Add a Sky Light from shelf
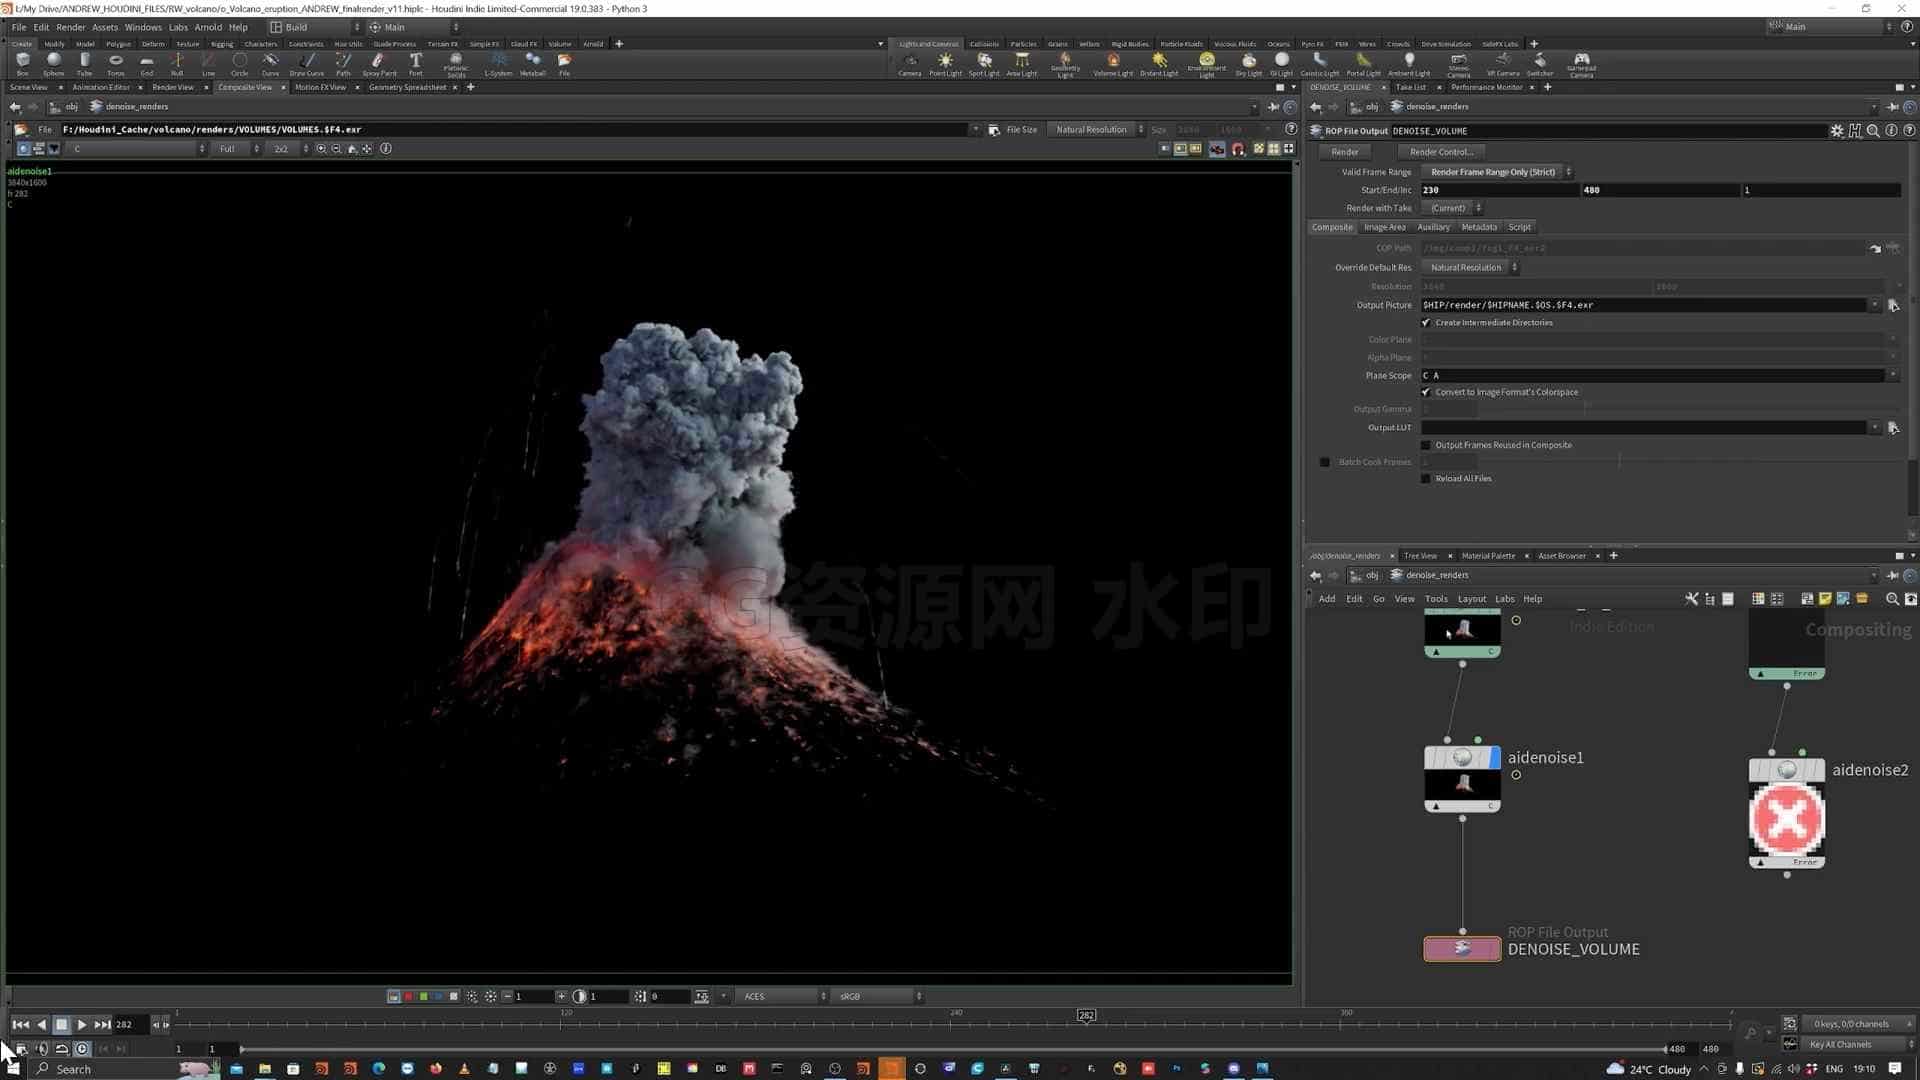Screen dimensions: 1920x1080 [1249, 64]
